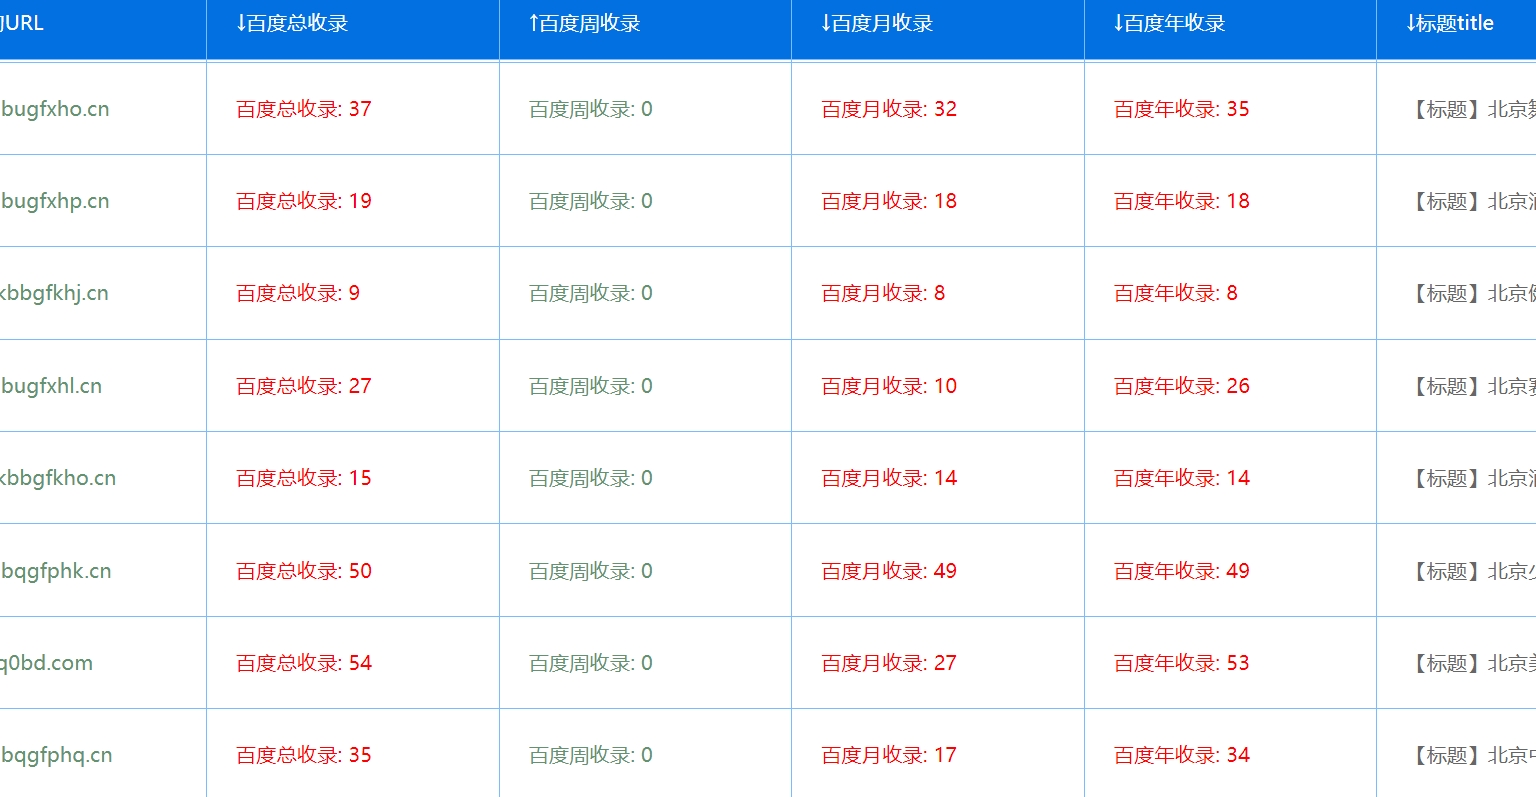Screen dimensions: 1536x797
Task: Select cell 百度月收录: 49
Action: (889, 571)
